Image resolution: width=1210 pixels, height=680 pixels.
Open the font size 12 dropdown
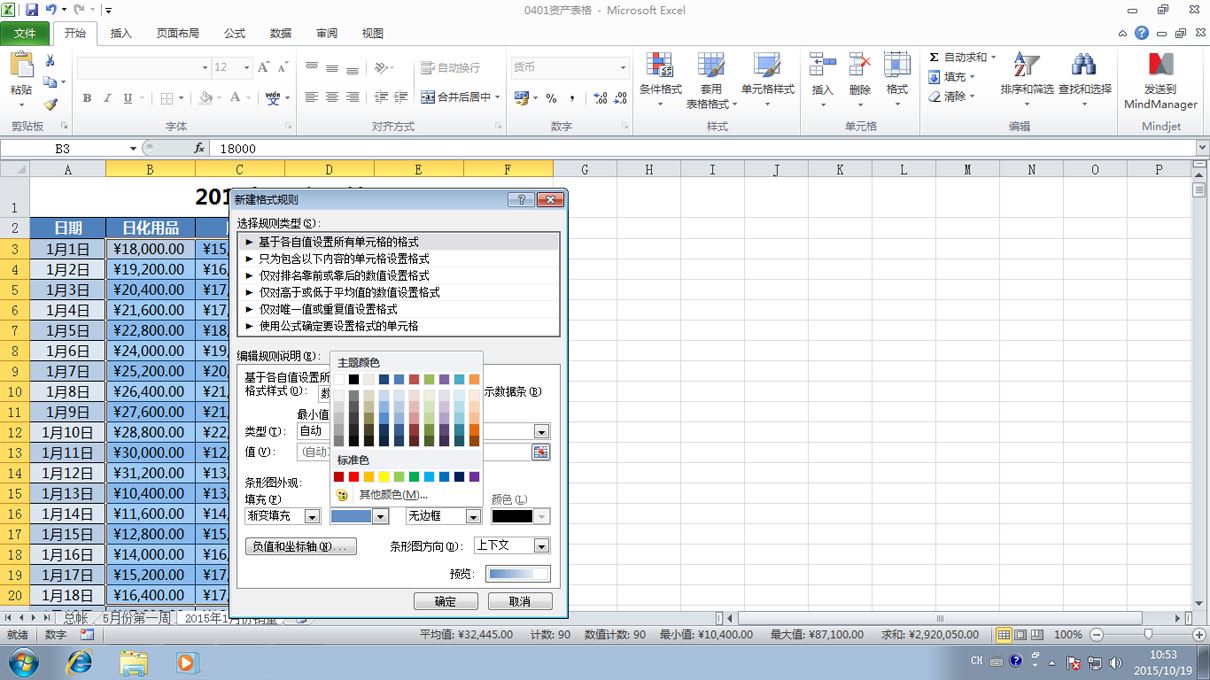click(x=247, y=67)
